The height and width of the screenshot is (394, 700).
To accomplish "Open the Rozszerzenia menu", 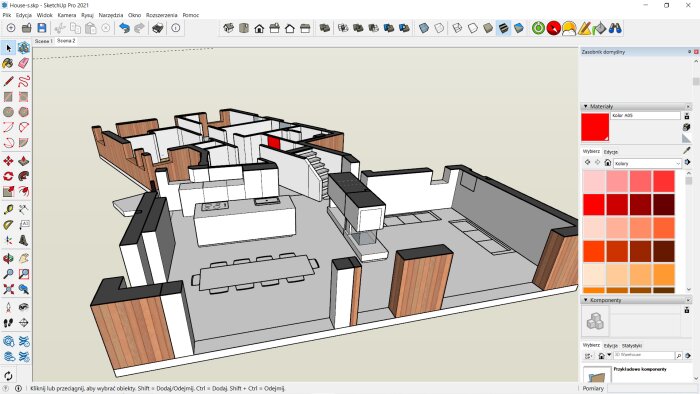I will [162, 15].
